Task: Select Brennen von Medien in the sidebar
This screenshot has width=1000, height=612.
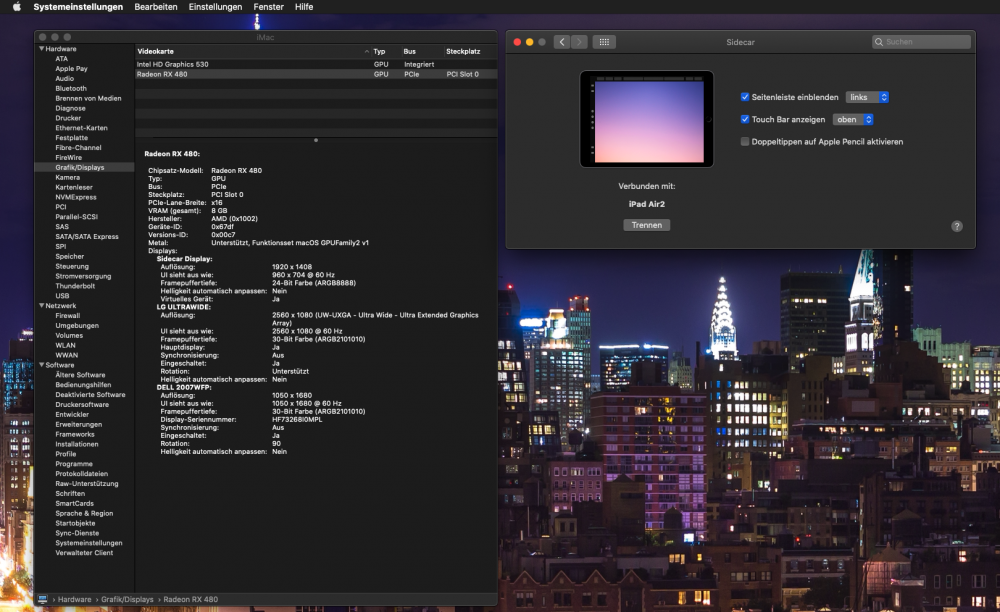Action: tap(88, 98)
